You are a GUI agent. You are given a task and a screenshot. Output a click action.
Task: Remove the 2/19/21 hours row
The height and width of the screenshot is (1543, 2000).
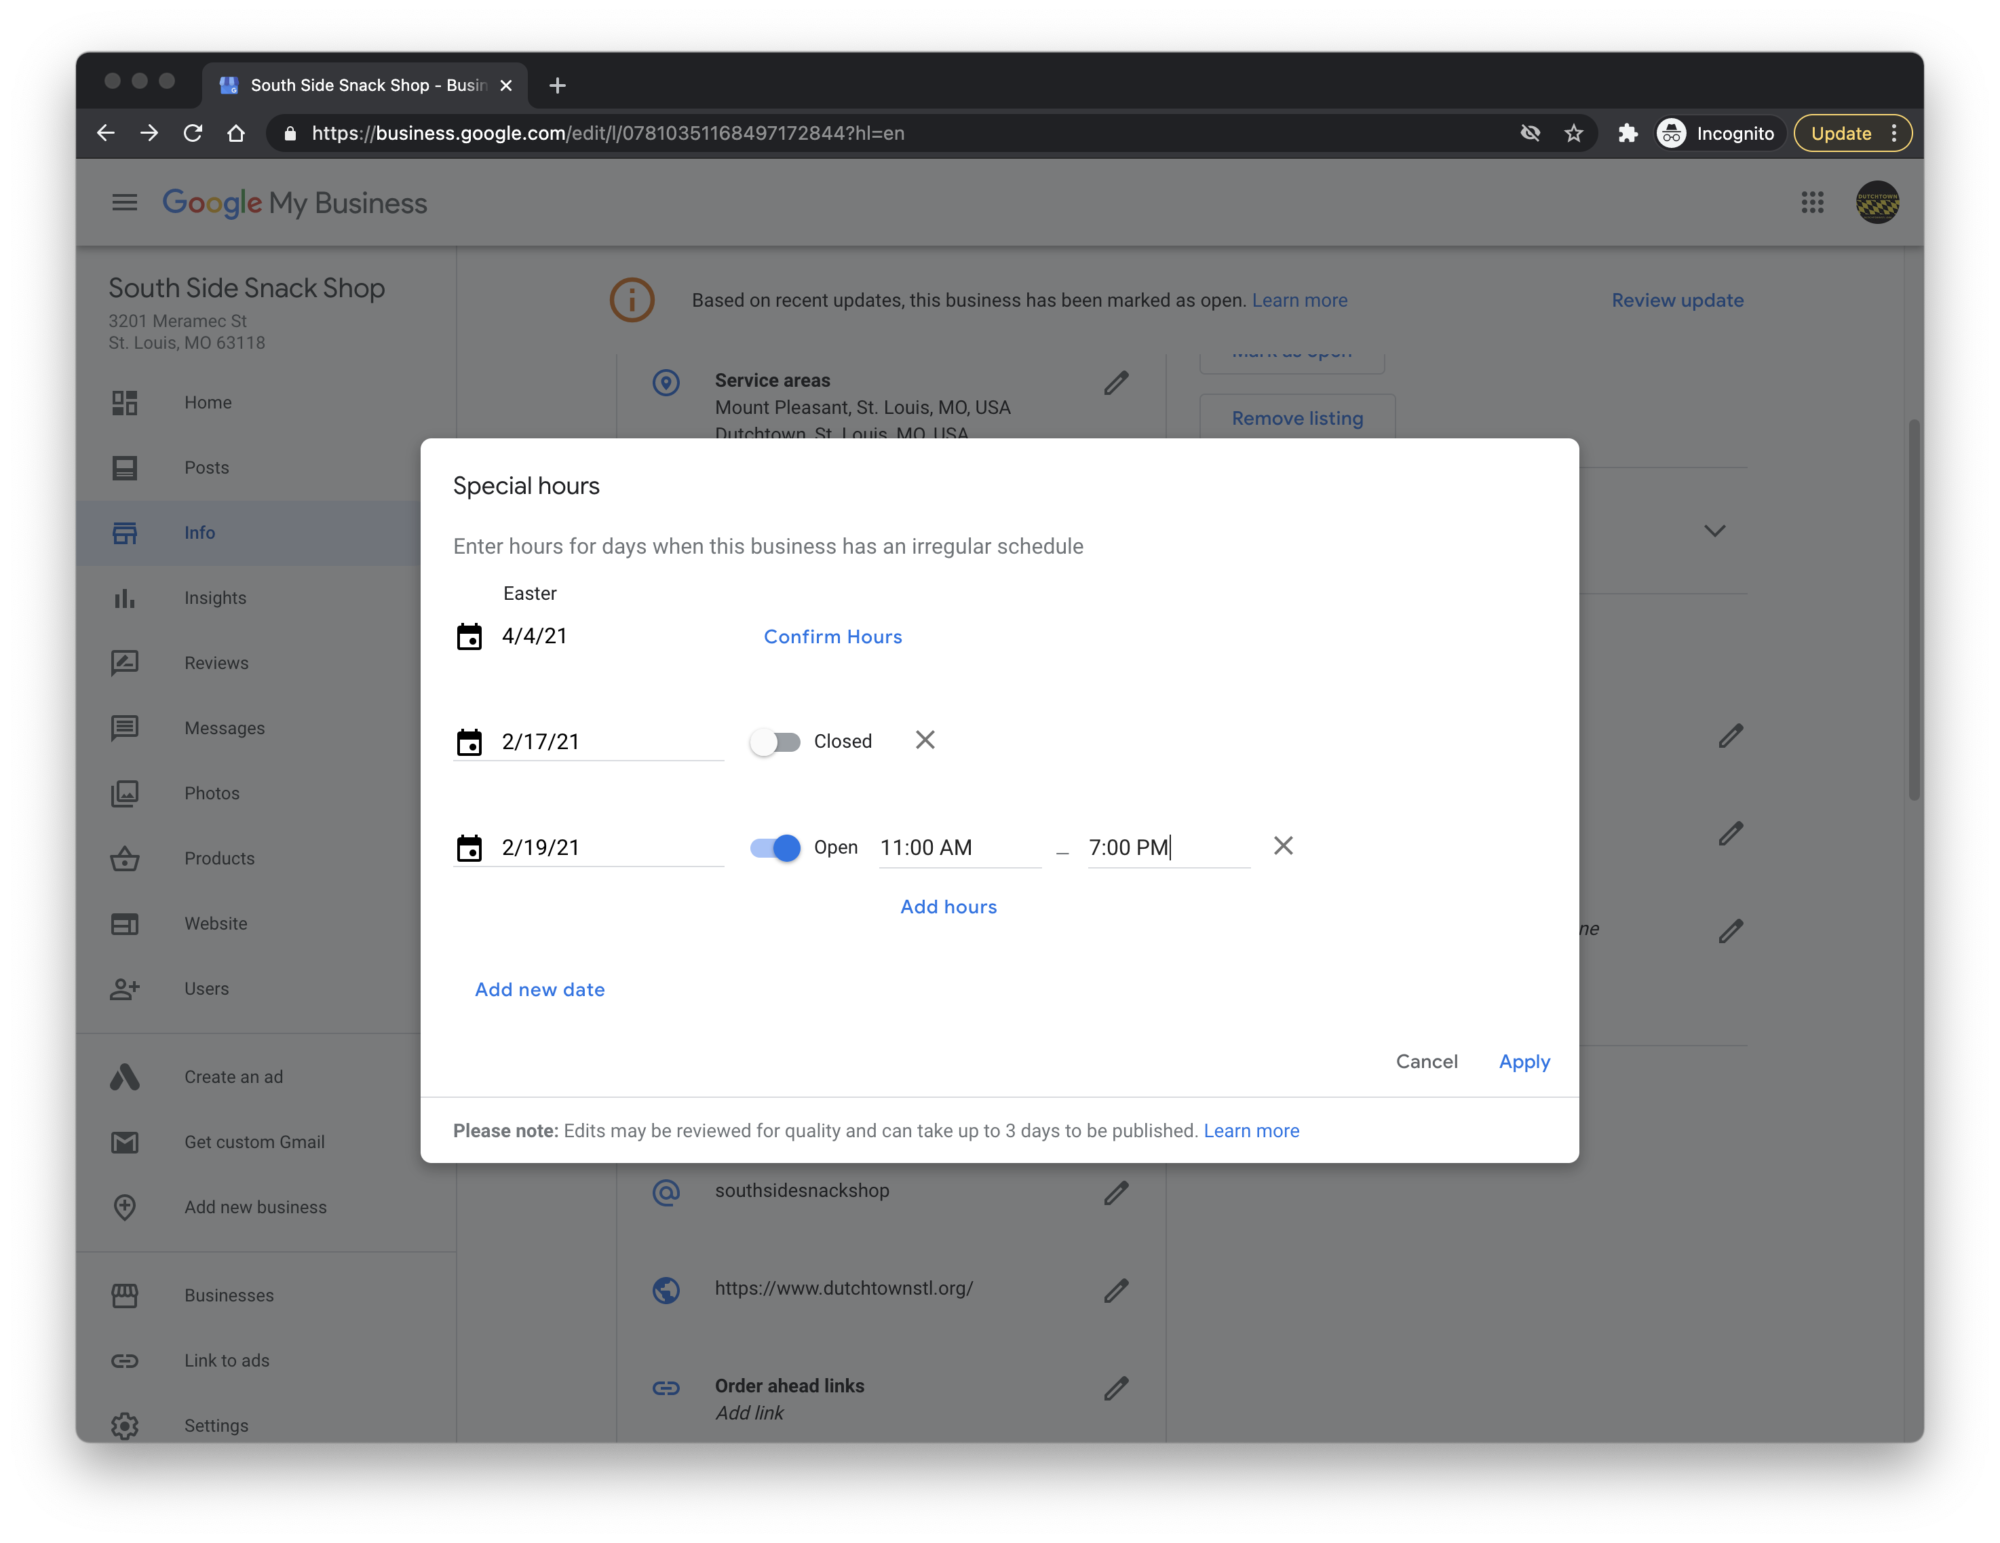pos(1283,846)
